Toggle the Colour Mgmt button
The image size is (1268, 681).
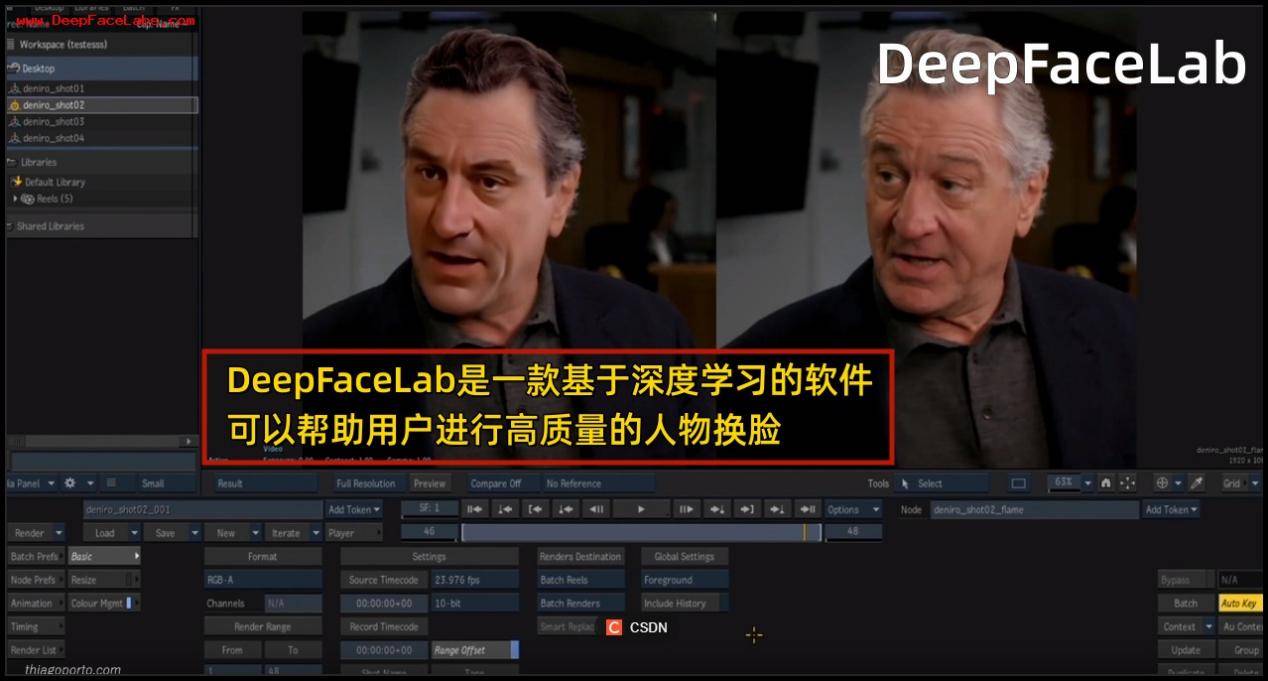104,603
